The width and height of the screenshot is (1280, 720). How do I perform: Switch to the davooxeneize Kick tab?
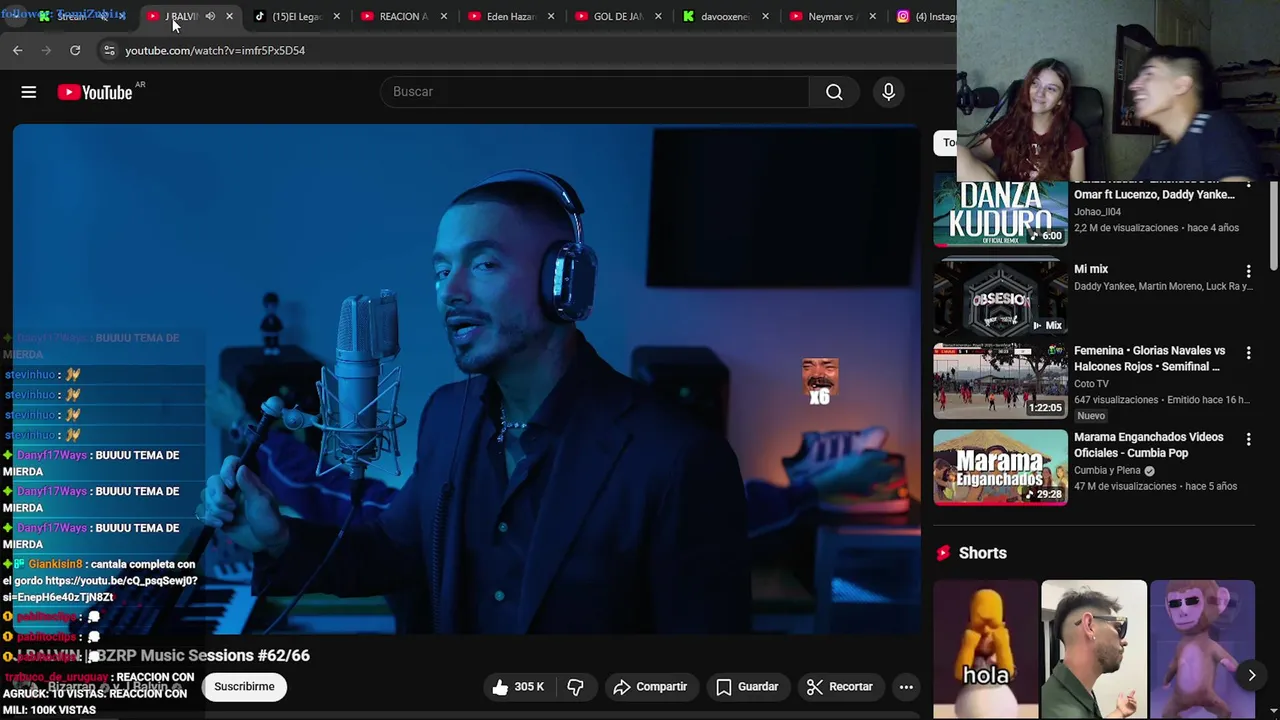(x=717, y=16)
